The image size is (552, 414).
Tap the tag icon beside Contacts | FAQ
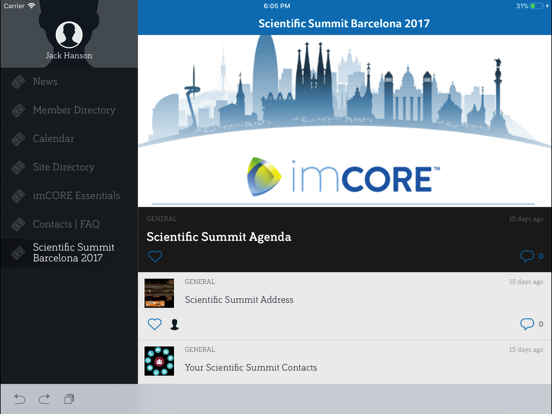coord(18,224)
